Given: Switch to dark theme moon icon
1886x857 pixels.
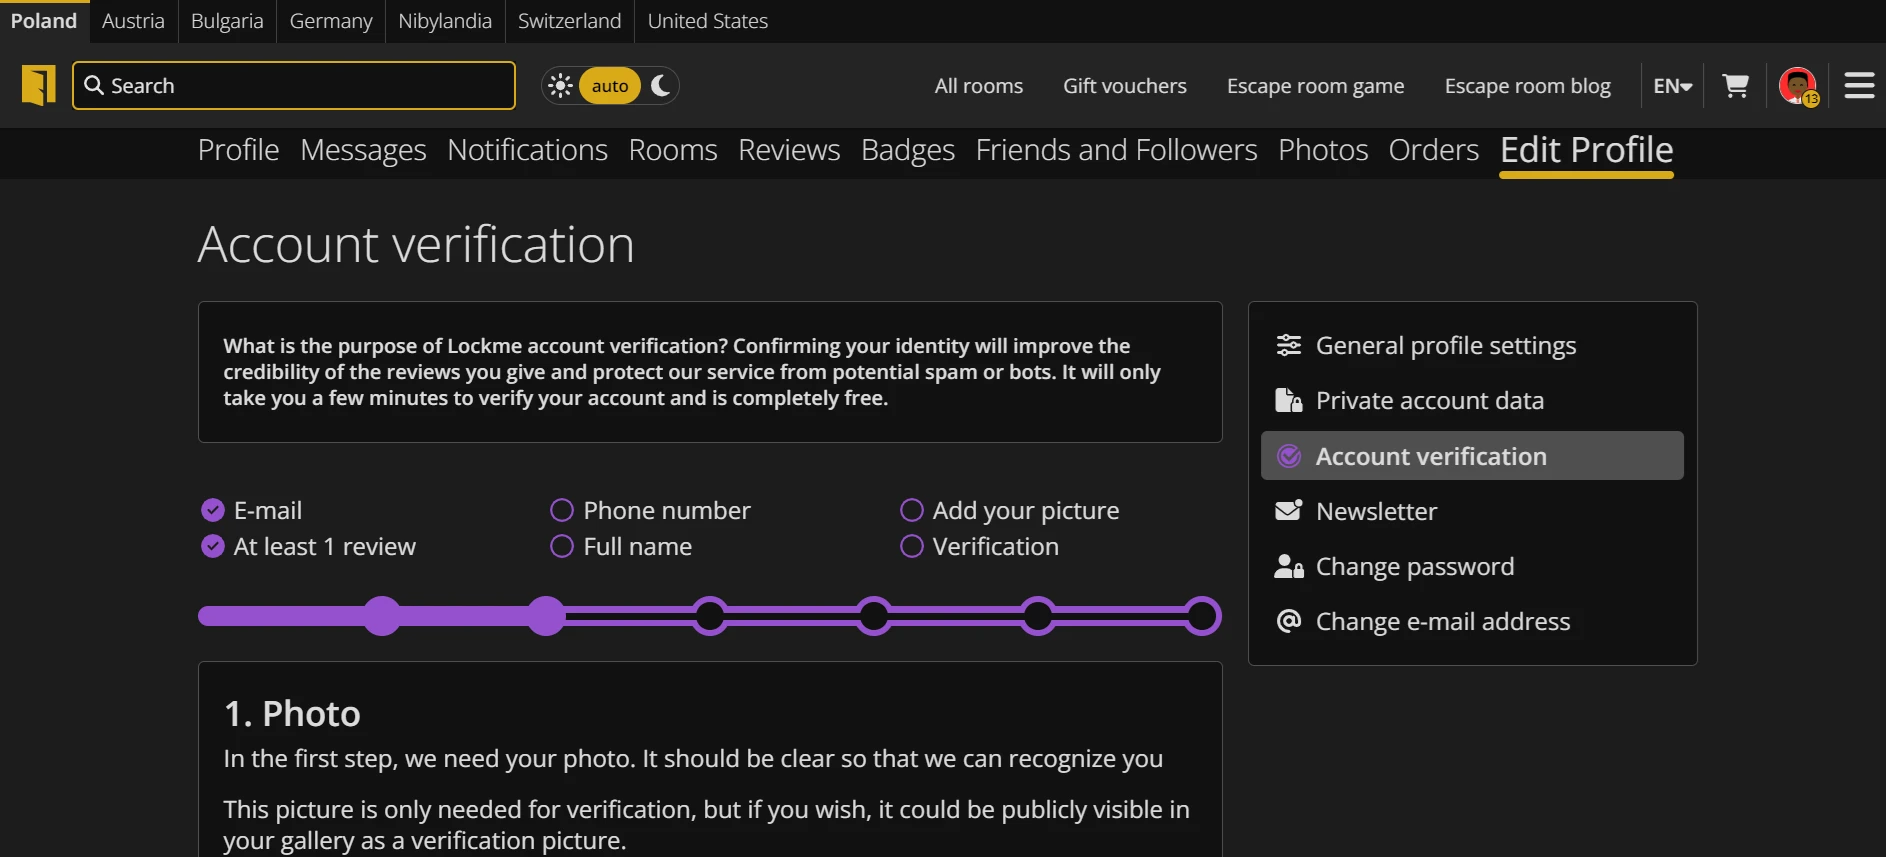Looking at the screenshot, I should 660,86.
